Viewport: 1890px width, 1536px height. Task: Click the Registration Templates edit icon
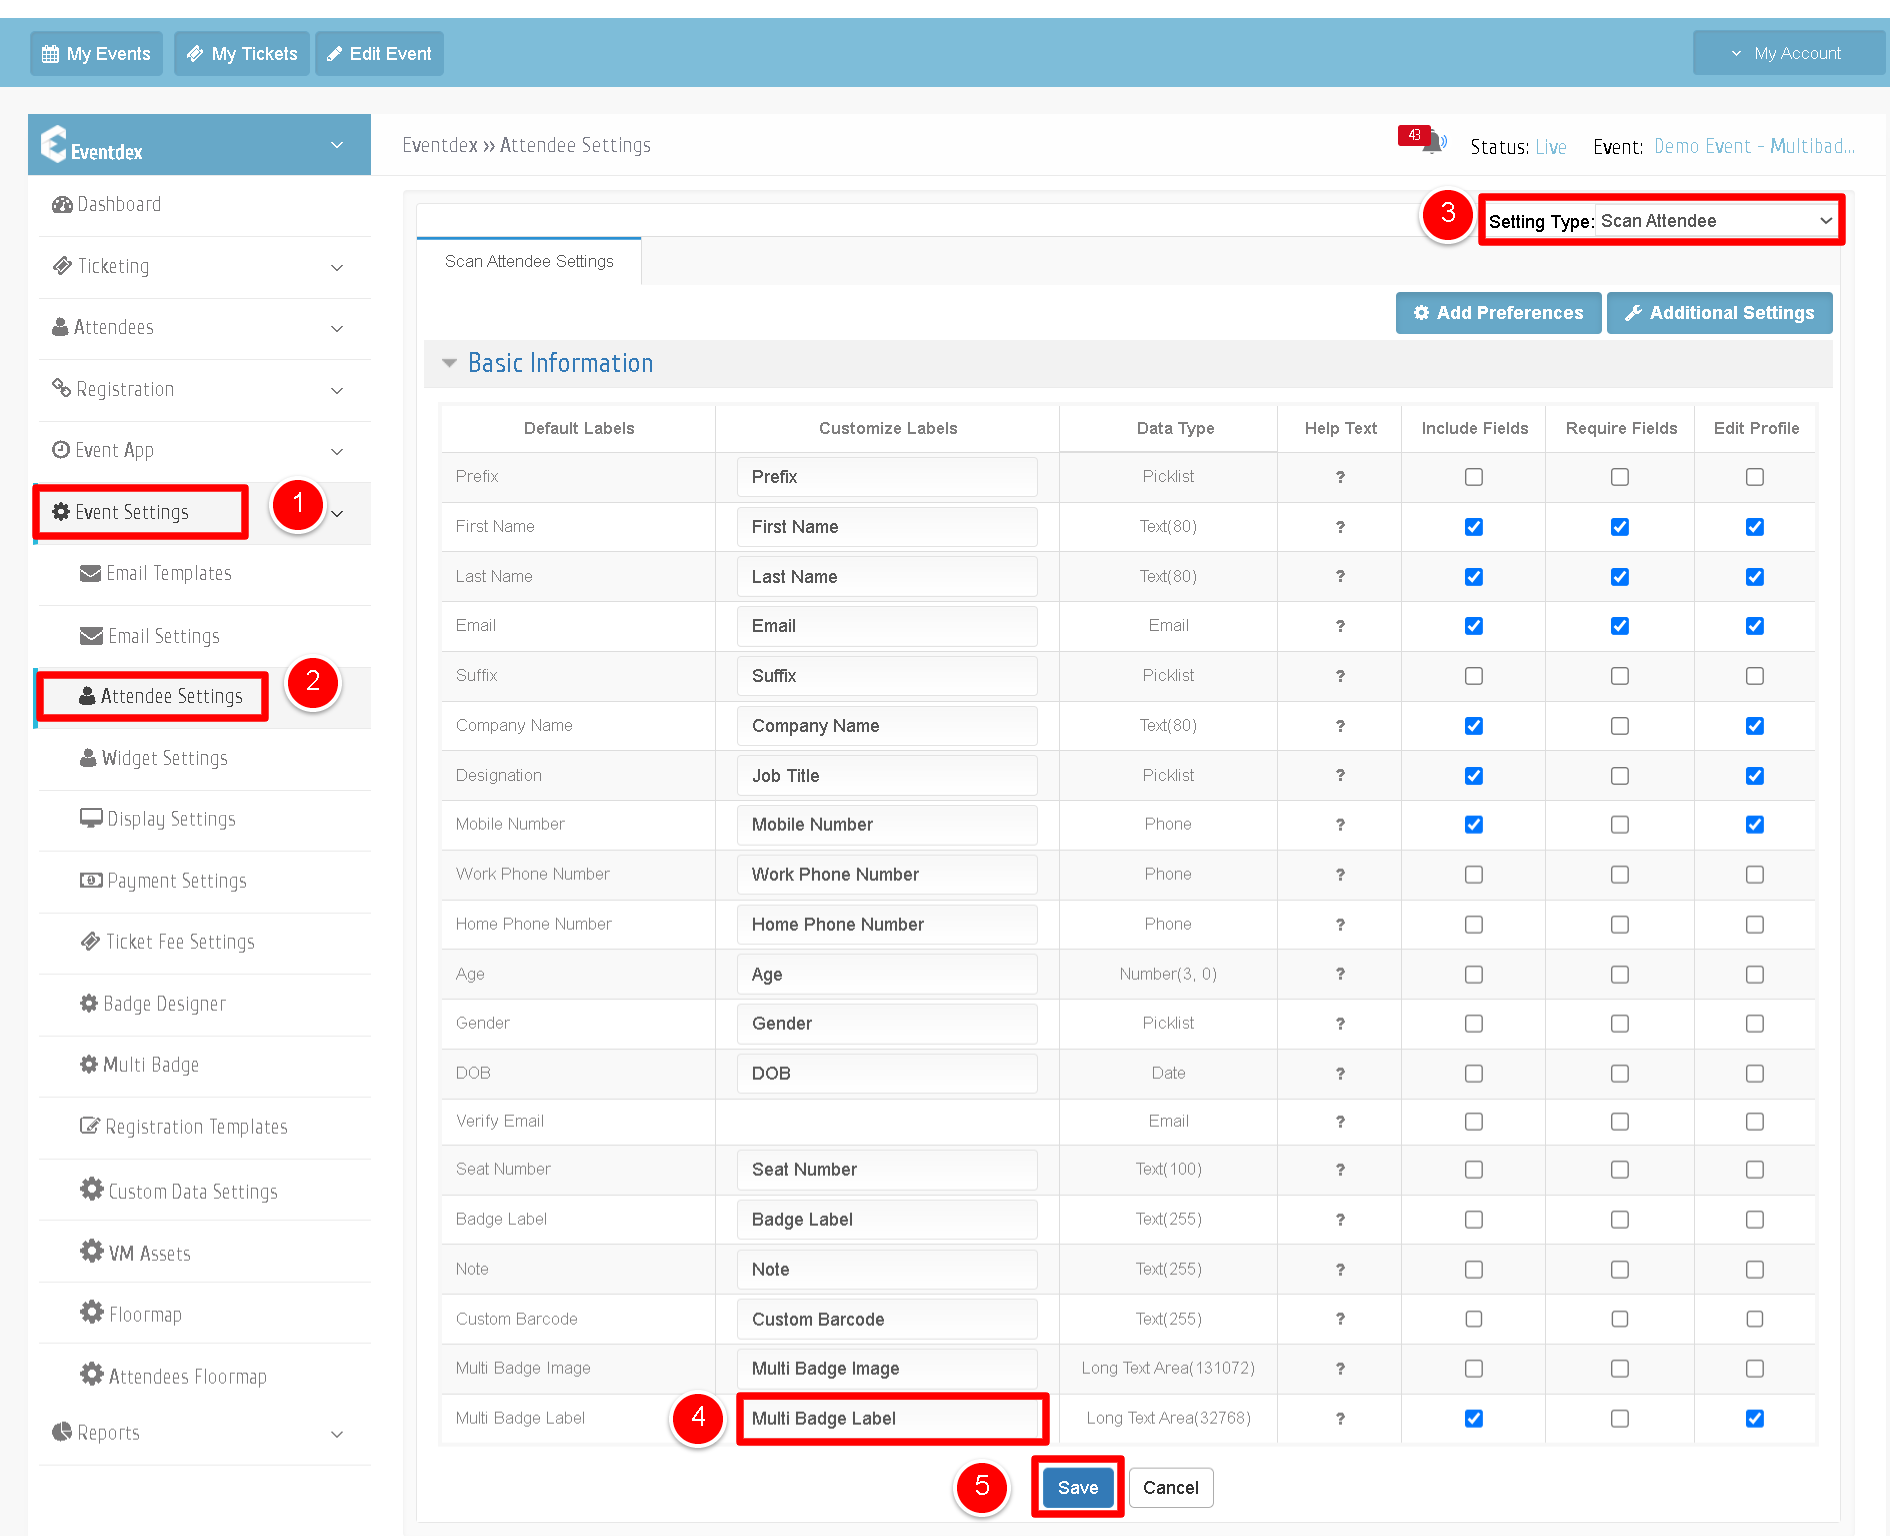coord(90,1126)
